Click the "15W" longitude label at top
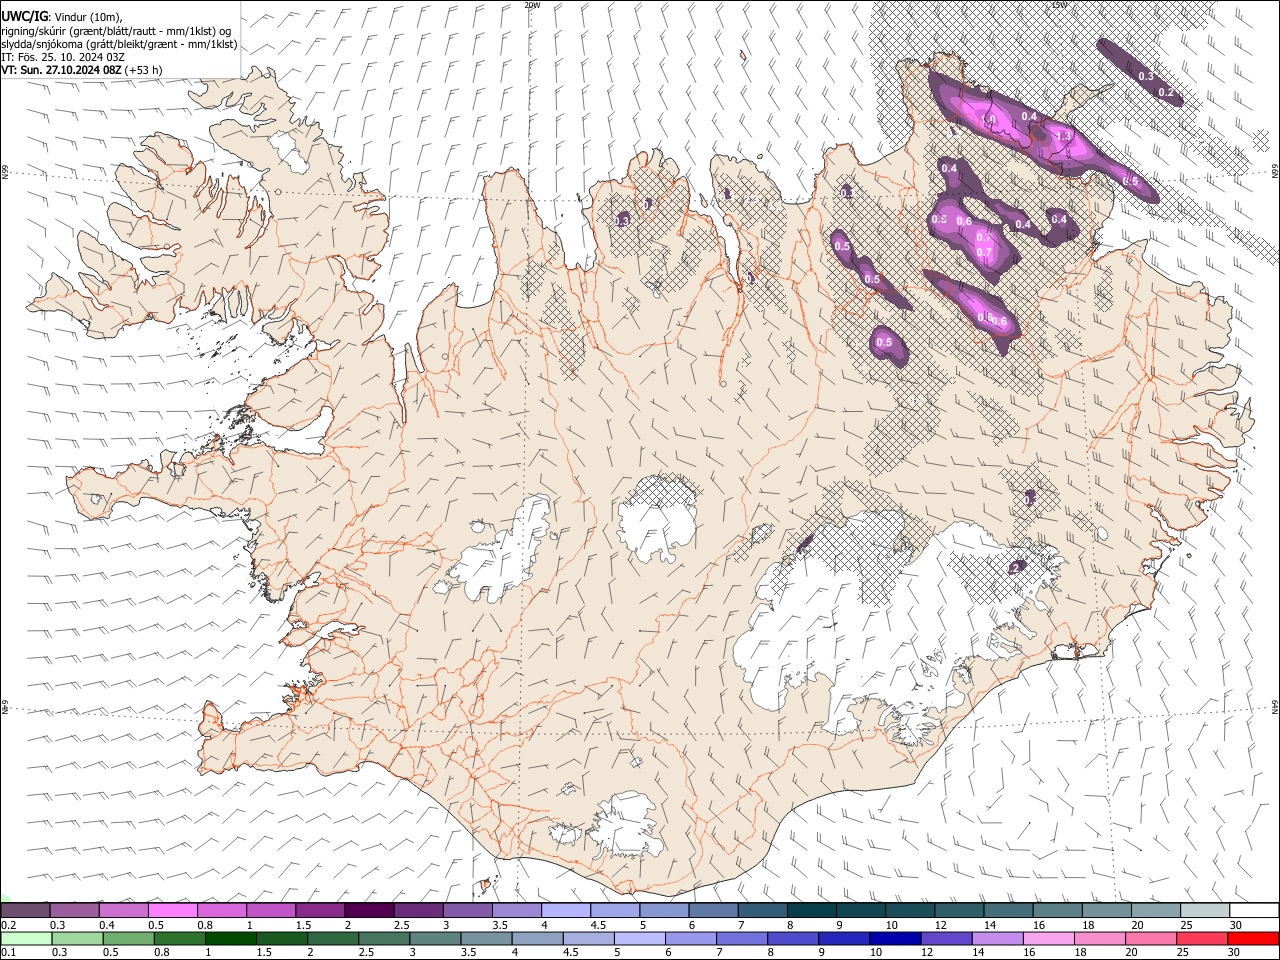This screenshot has height=960, width=1280. 1059,5
